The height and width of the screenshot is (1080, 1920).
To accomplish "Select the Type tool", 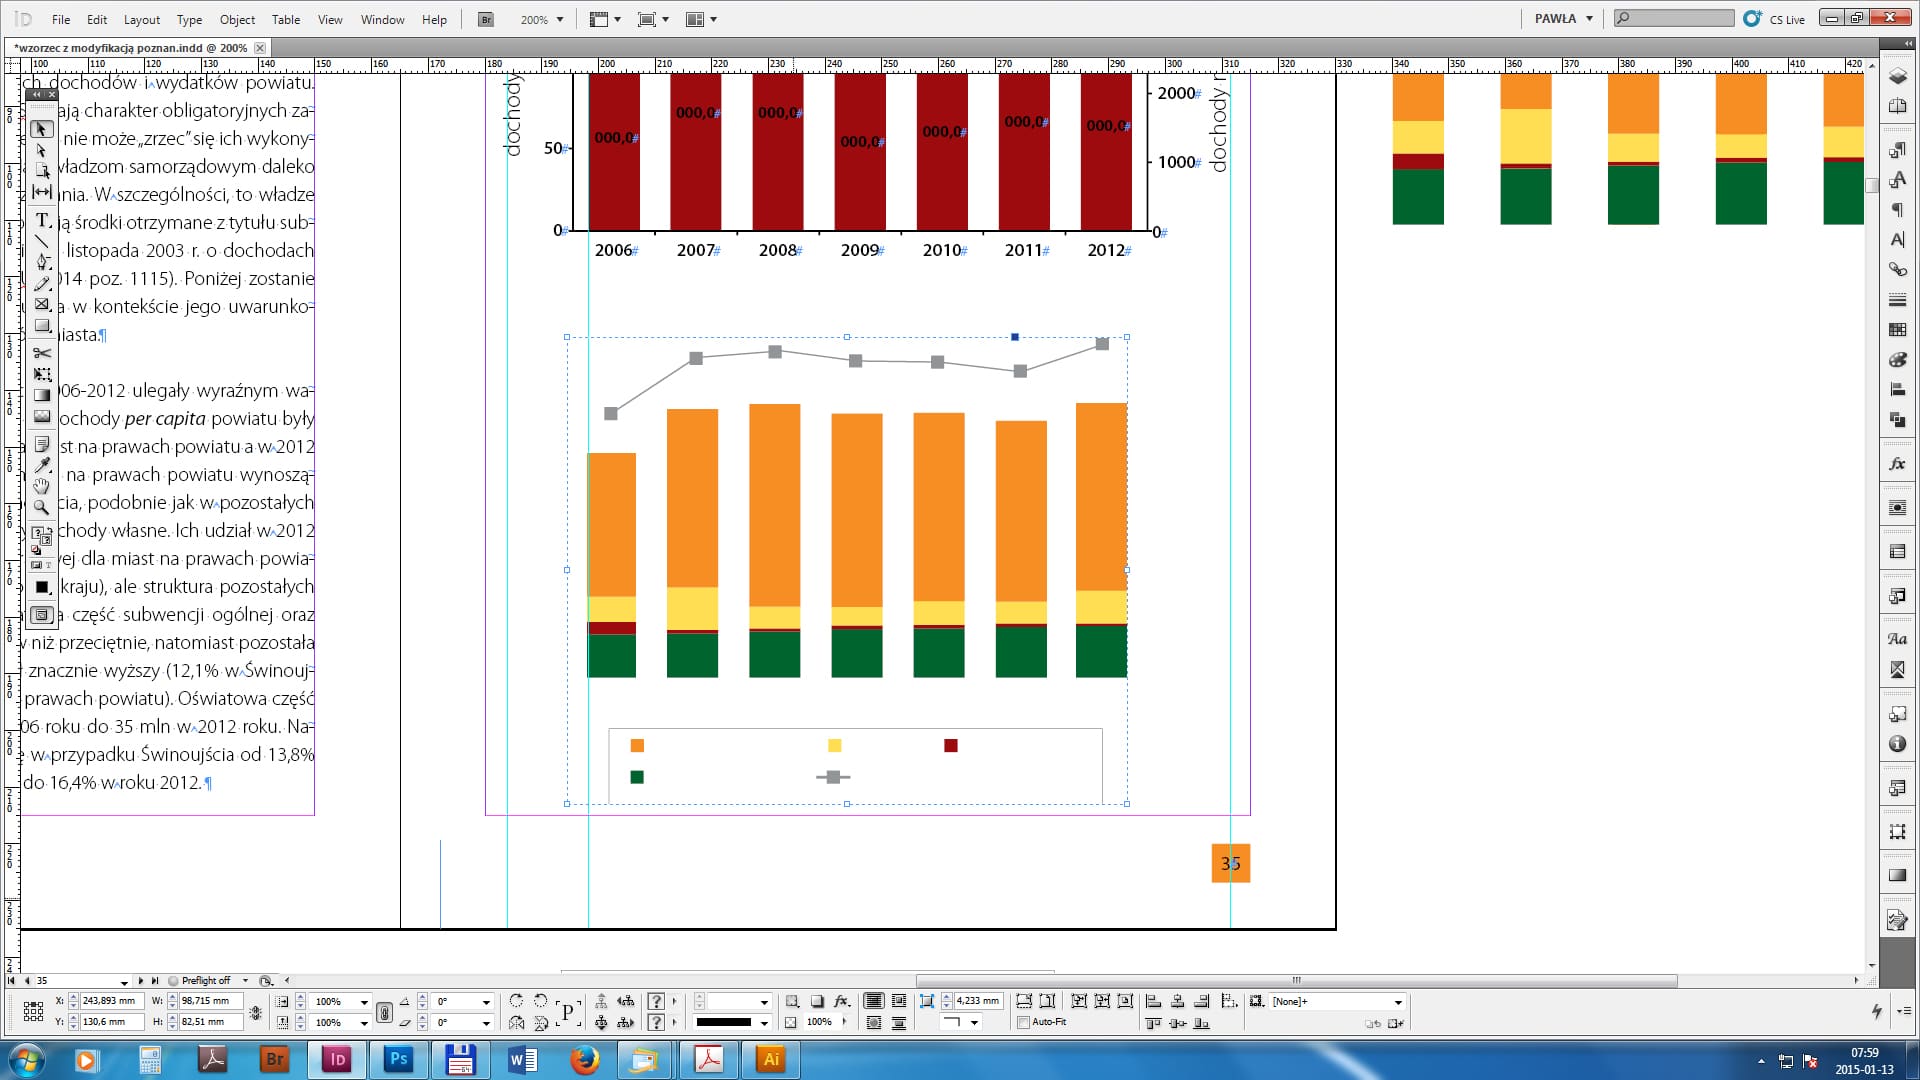I will point(42,220).
